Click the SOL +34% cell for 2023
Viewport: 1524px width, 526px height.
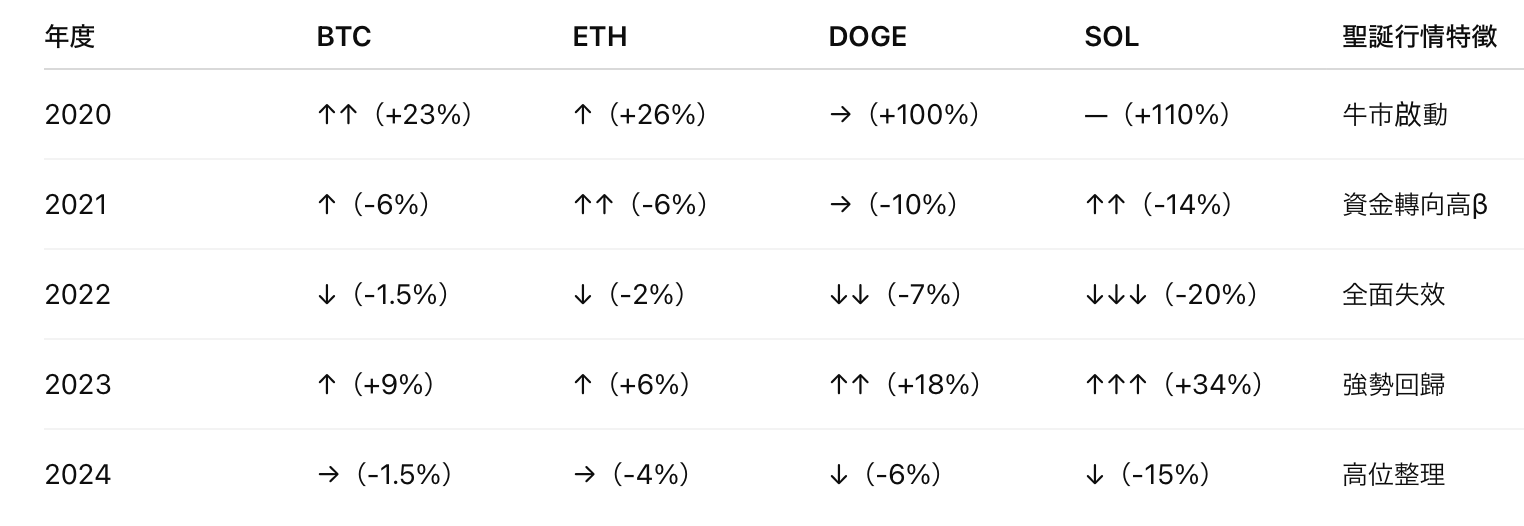[x=1173, y=385]
